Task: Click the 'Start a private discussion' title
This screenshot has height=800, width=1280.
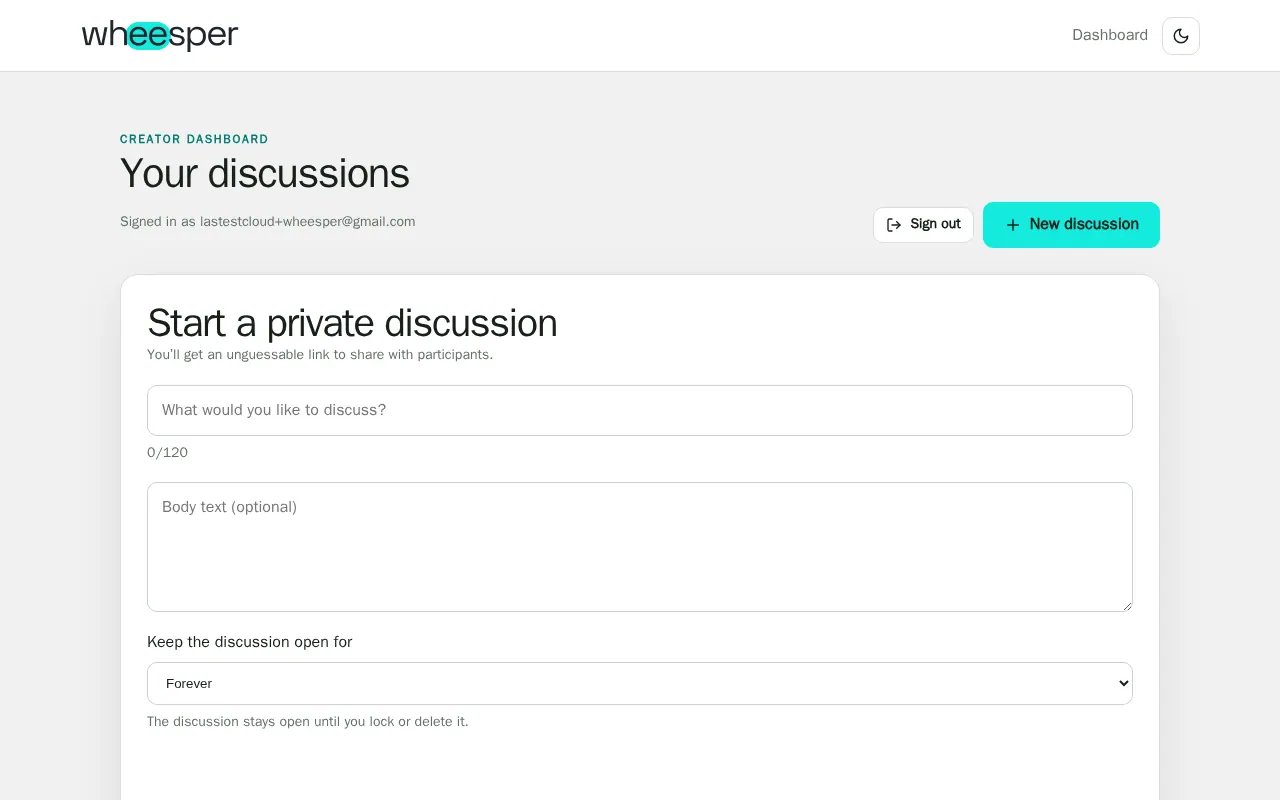Action: click(352, 323)
